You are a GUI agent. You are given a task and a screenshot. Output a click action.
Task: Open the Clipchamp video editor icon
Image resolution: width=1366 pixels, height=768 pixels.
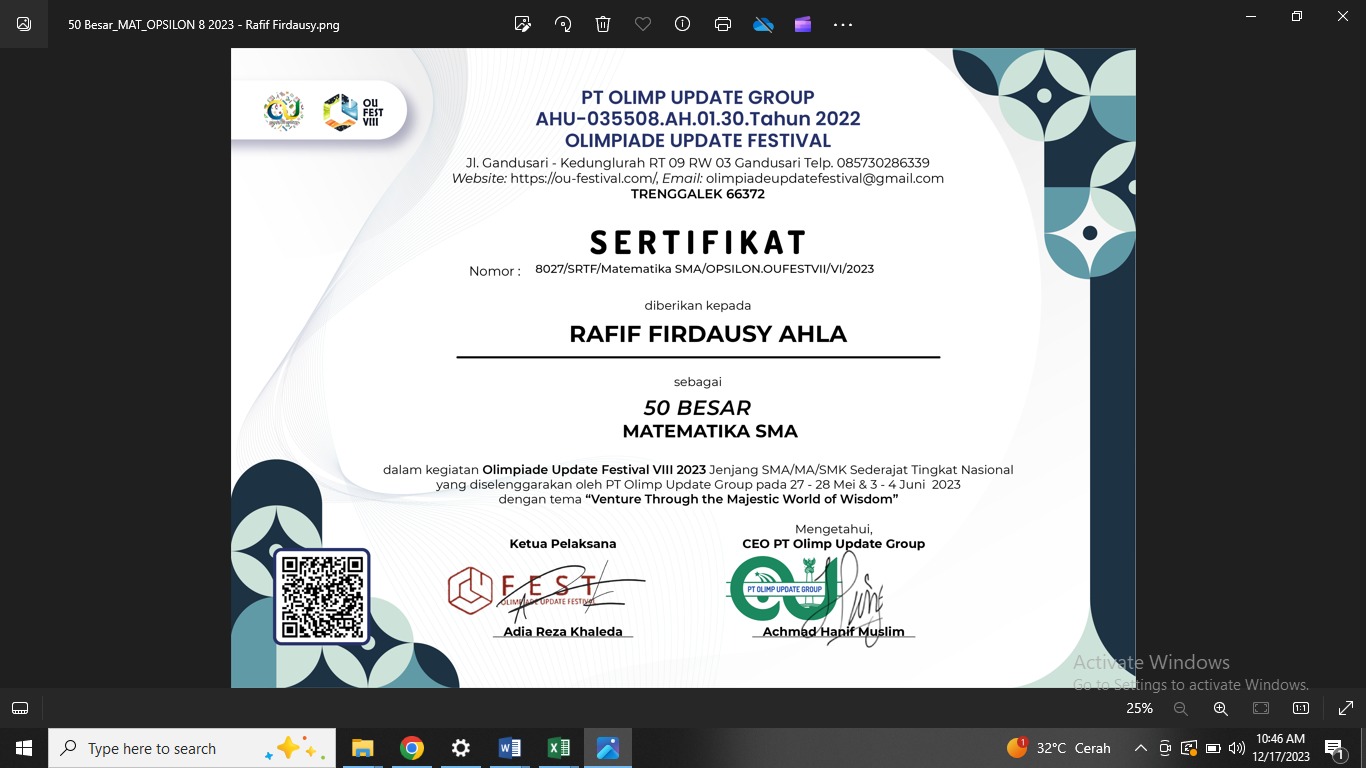(803, 24)
